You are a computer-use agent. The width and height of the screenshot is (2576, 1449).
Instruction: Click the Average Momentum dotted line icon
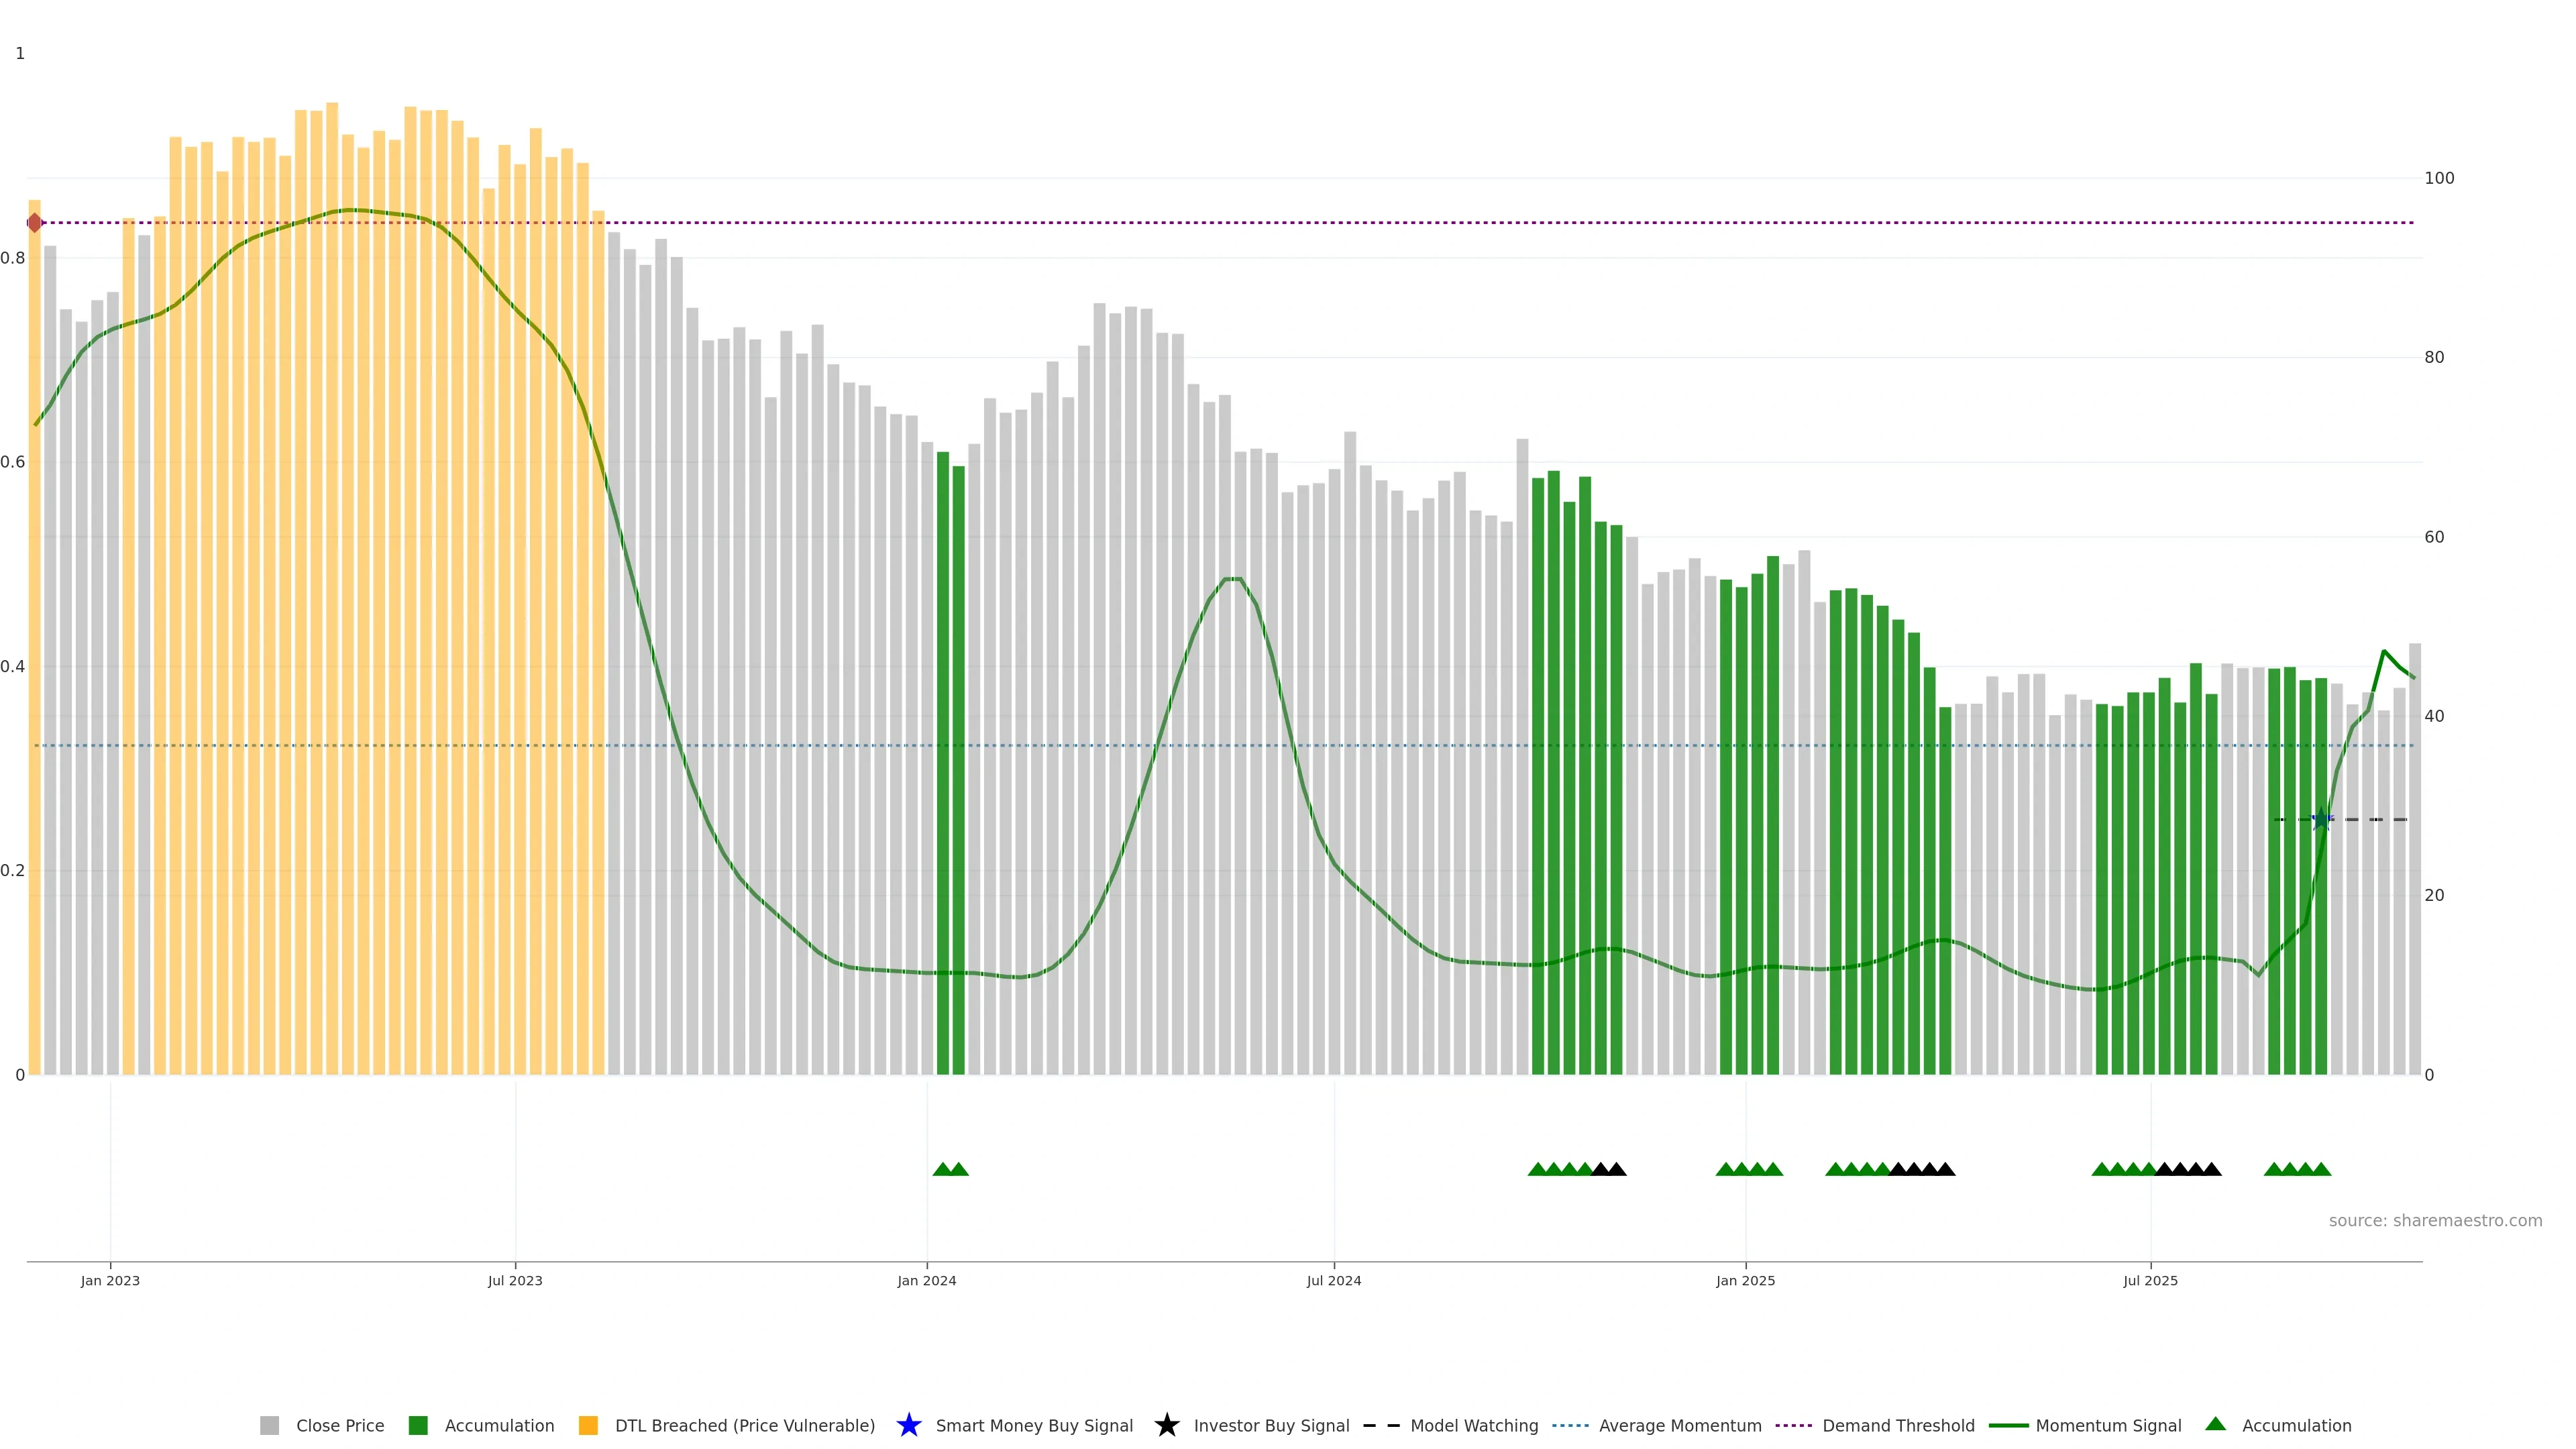click(x=1570, y=1425)
